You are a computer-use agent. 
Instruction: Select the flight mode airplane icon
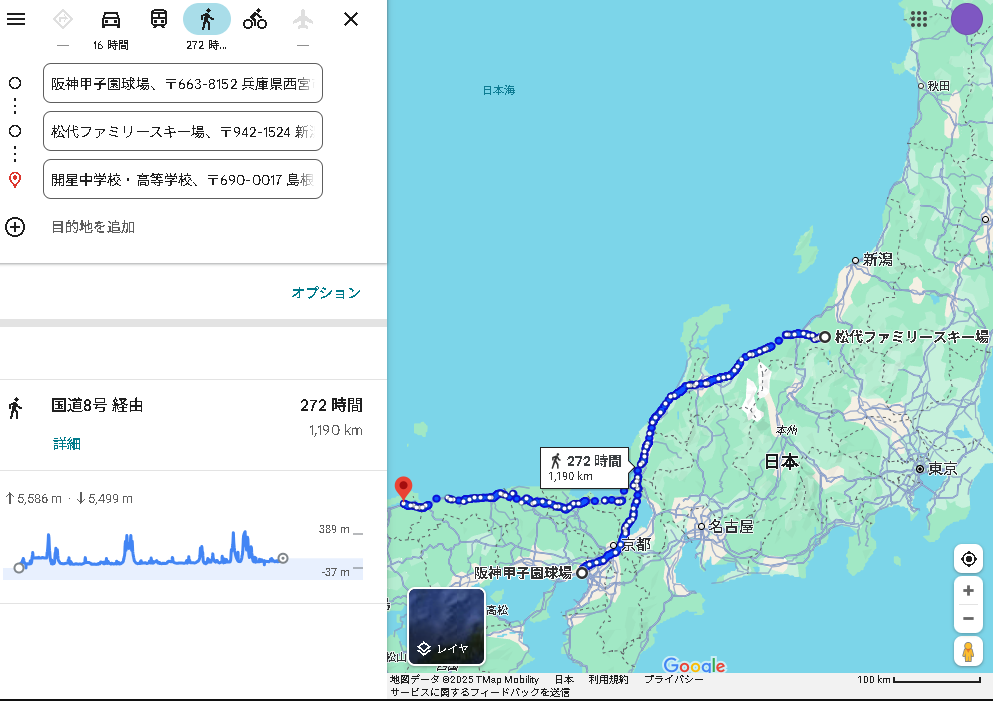(x=303, y=20)
